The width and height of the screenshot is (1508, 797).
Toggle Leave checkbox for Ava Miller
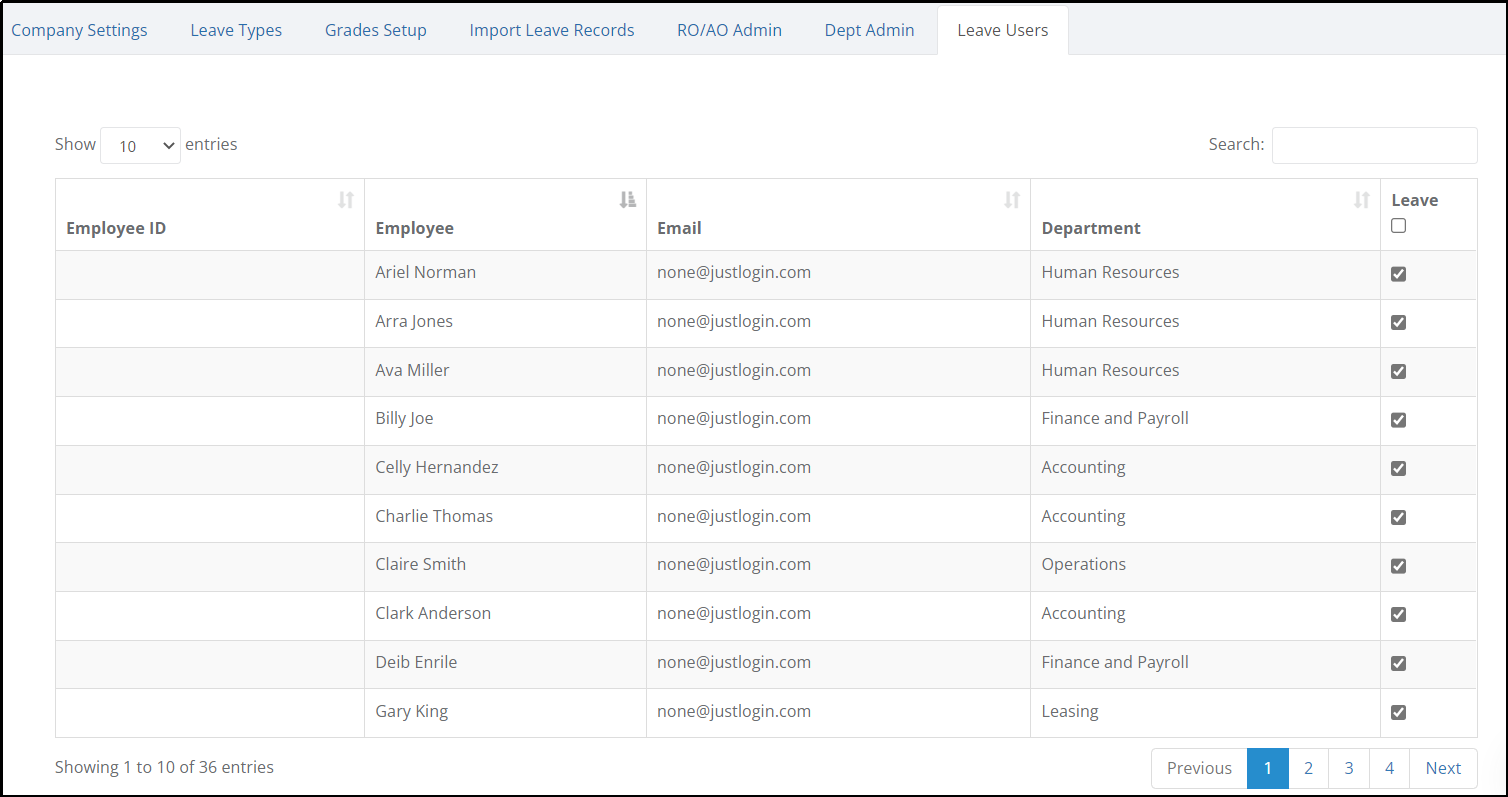(1398, 371)
